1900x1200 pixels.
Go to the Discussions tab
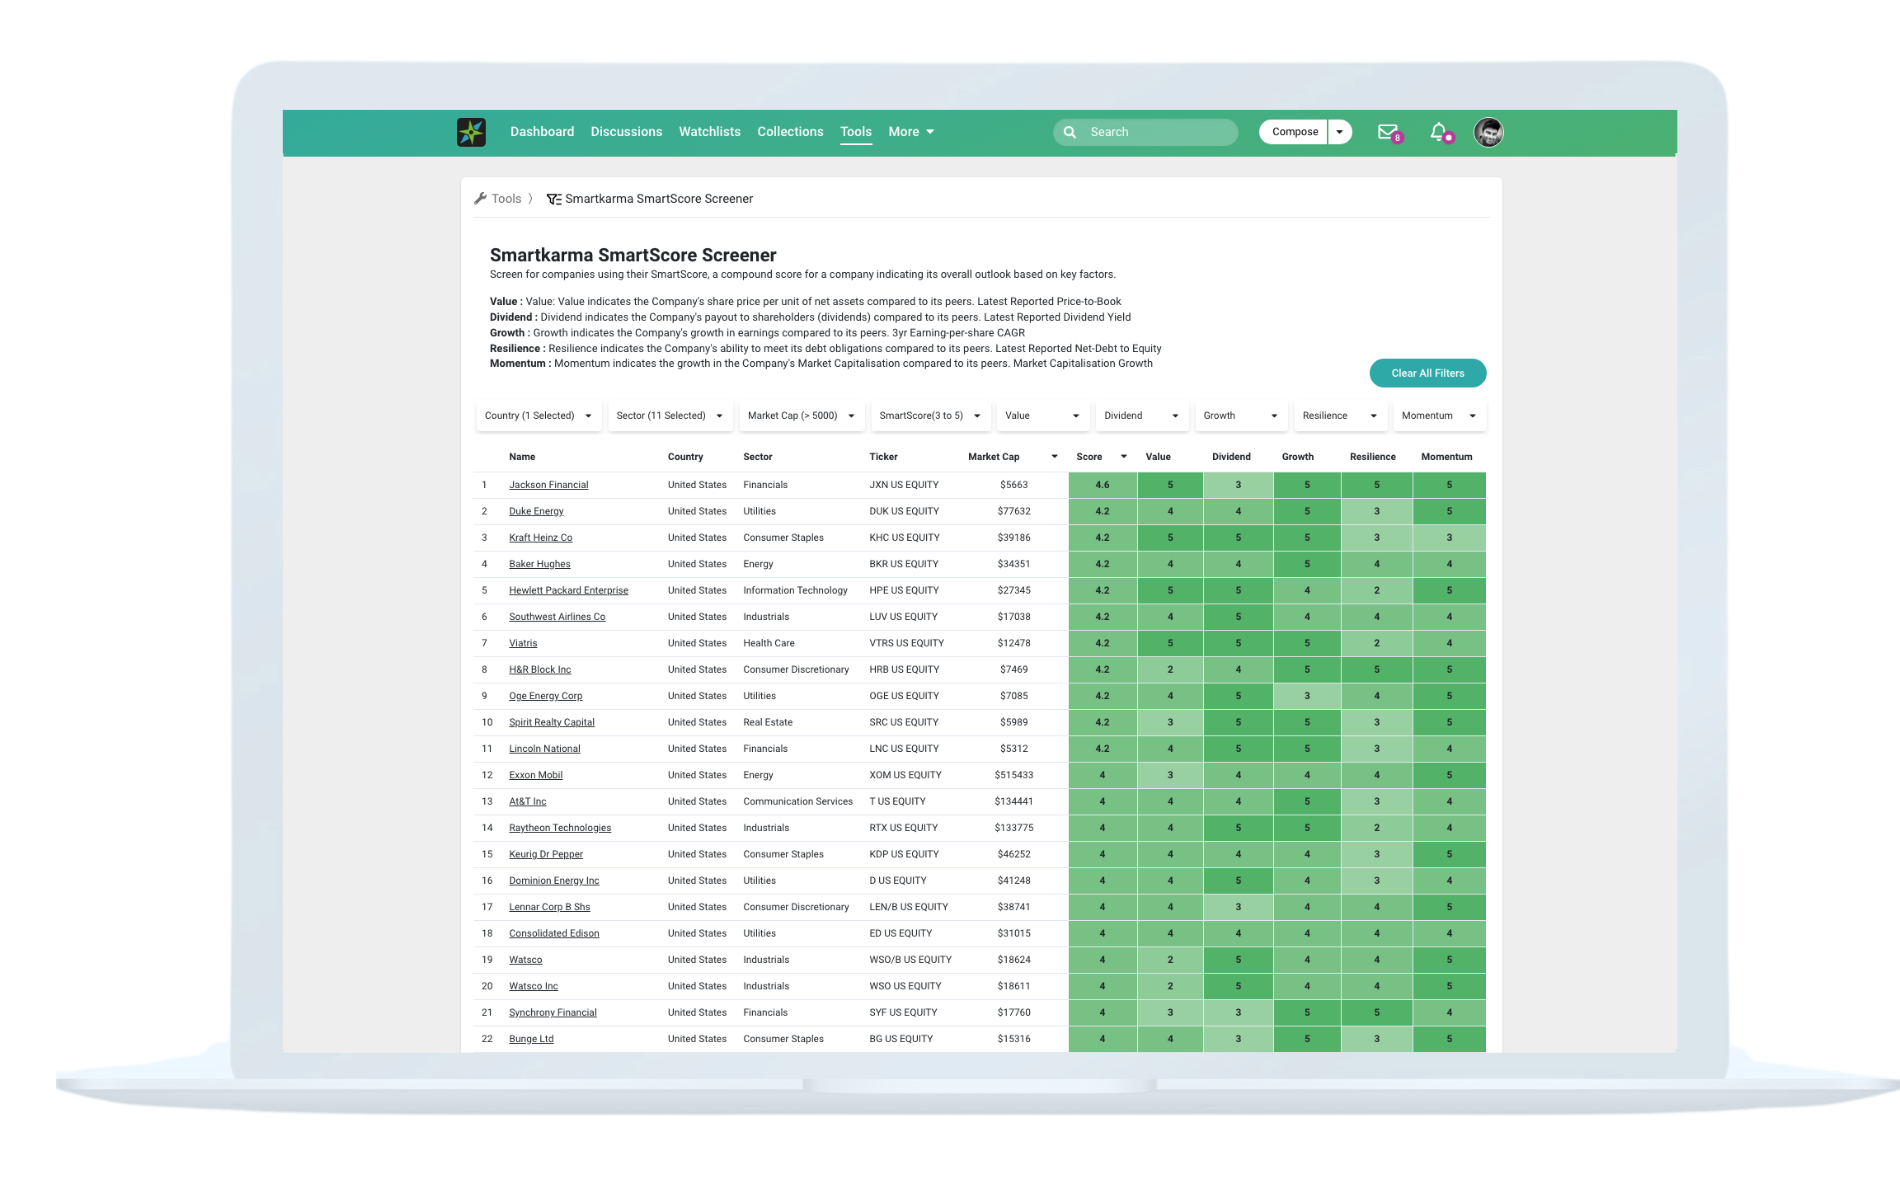626,132
